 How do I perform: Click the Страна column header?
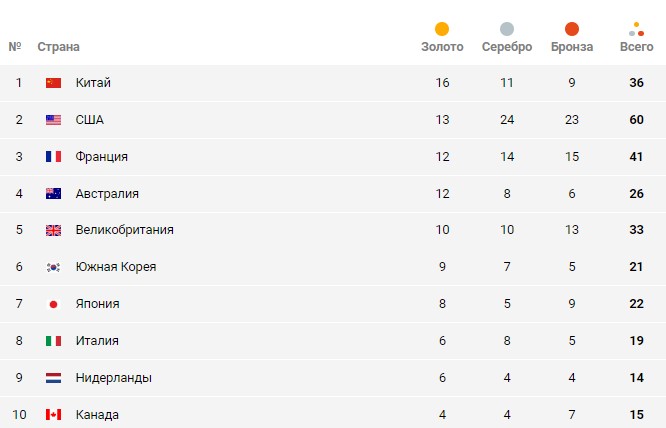coord(58,47)
